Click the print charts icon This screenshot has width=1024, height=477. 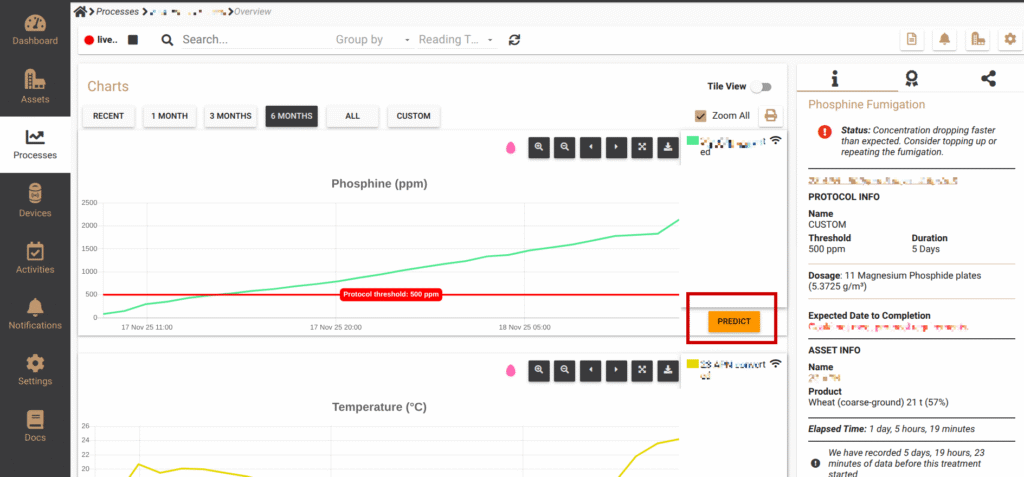[770, 116]
